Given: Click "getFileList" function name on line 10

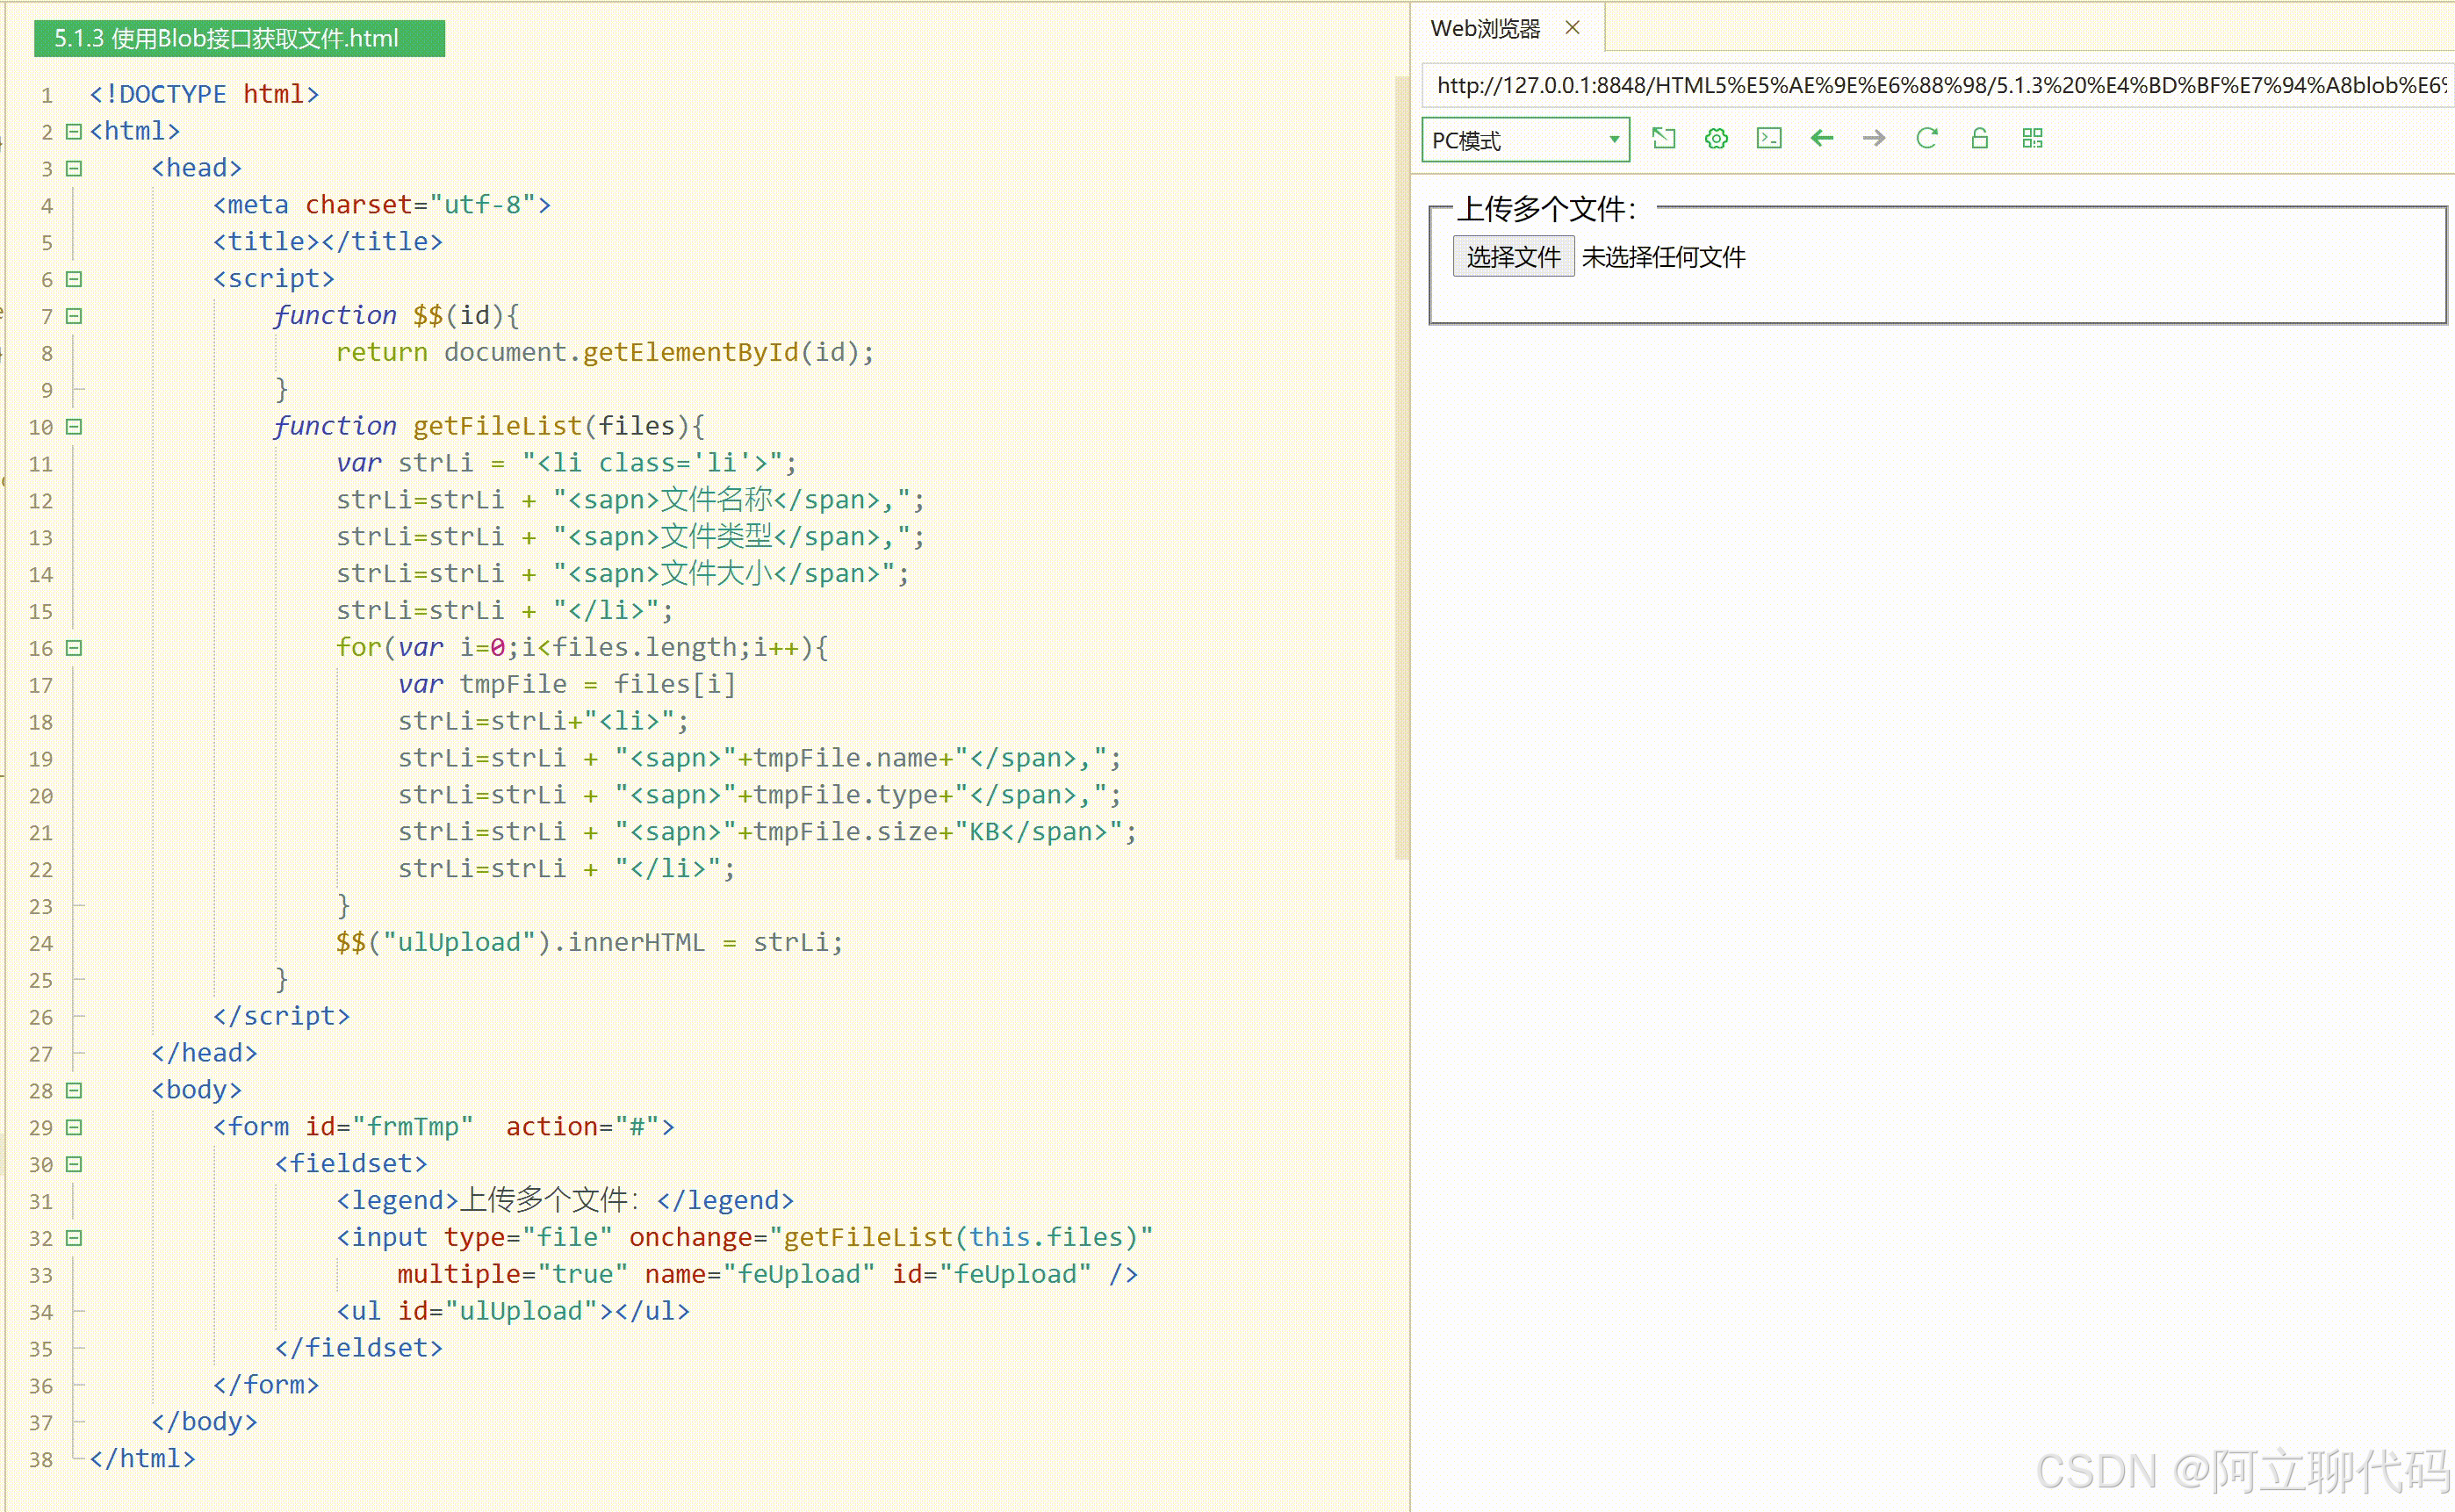Looking at the screenshot, I should click(x=497, y=426).
